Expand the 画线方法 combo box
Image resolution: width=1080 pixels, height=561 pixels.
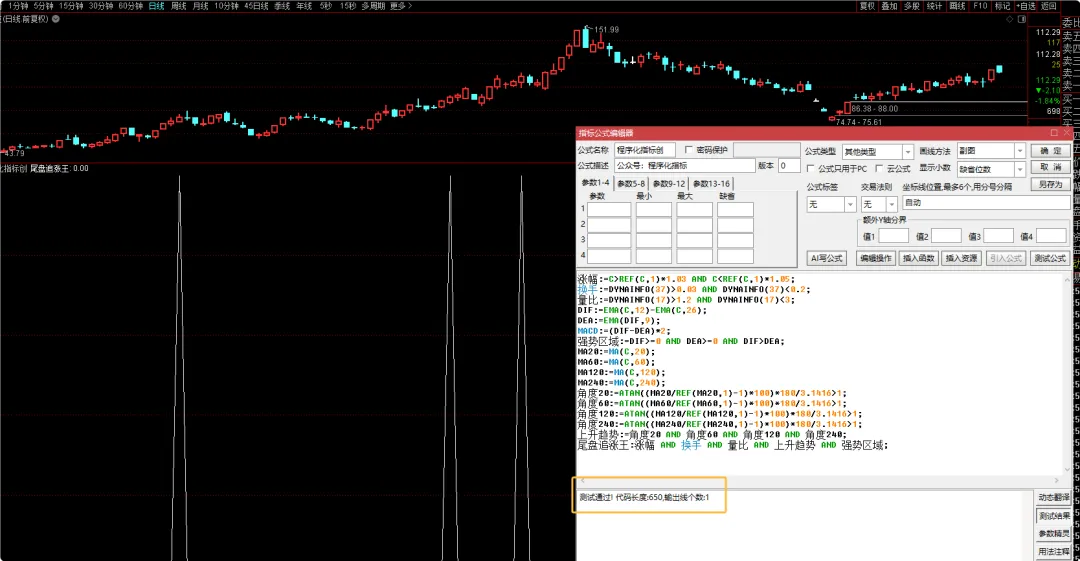point(1020,151)
